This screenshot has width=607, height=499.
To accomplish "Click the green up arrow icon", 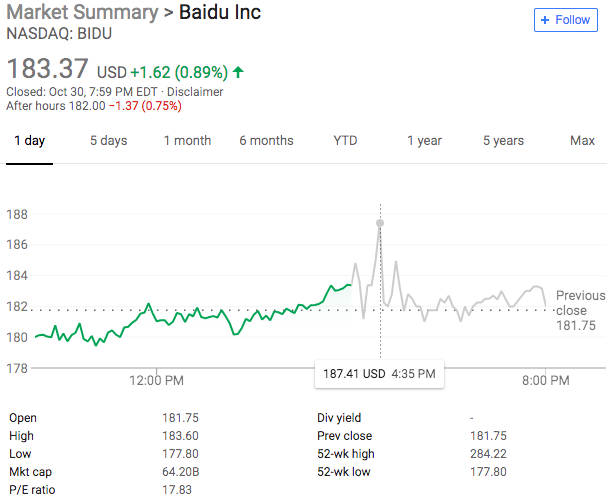I will pos(238,72).
